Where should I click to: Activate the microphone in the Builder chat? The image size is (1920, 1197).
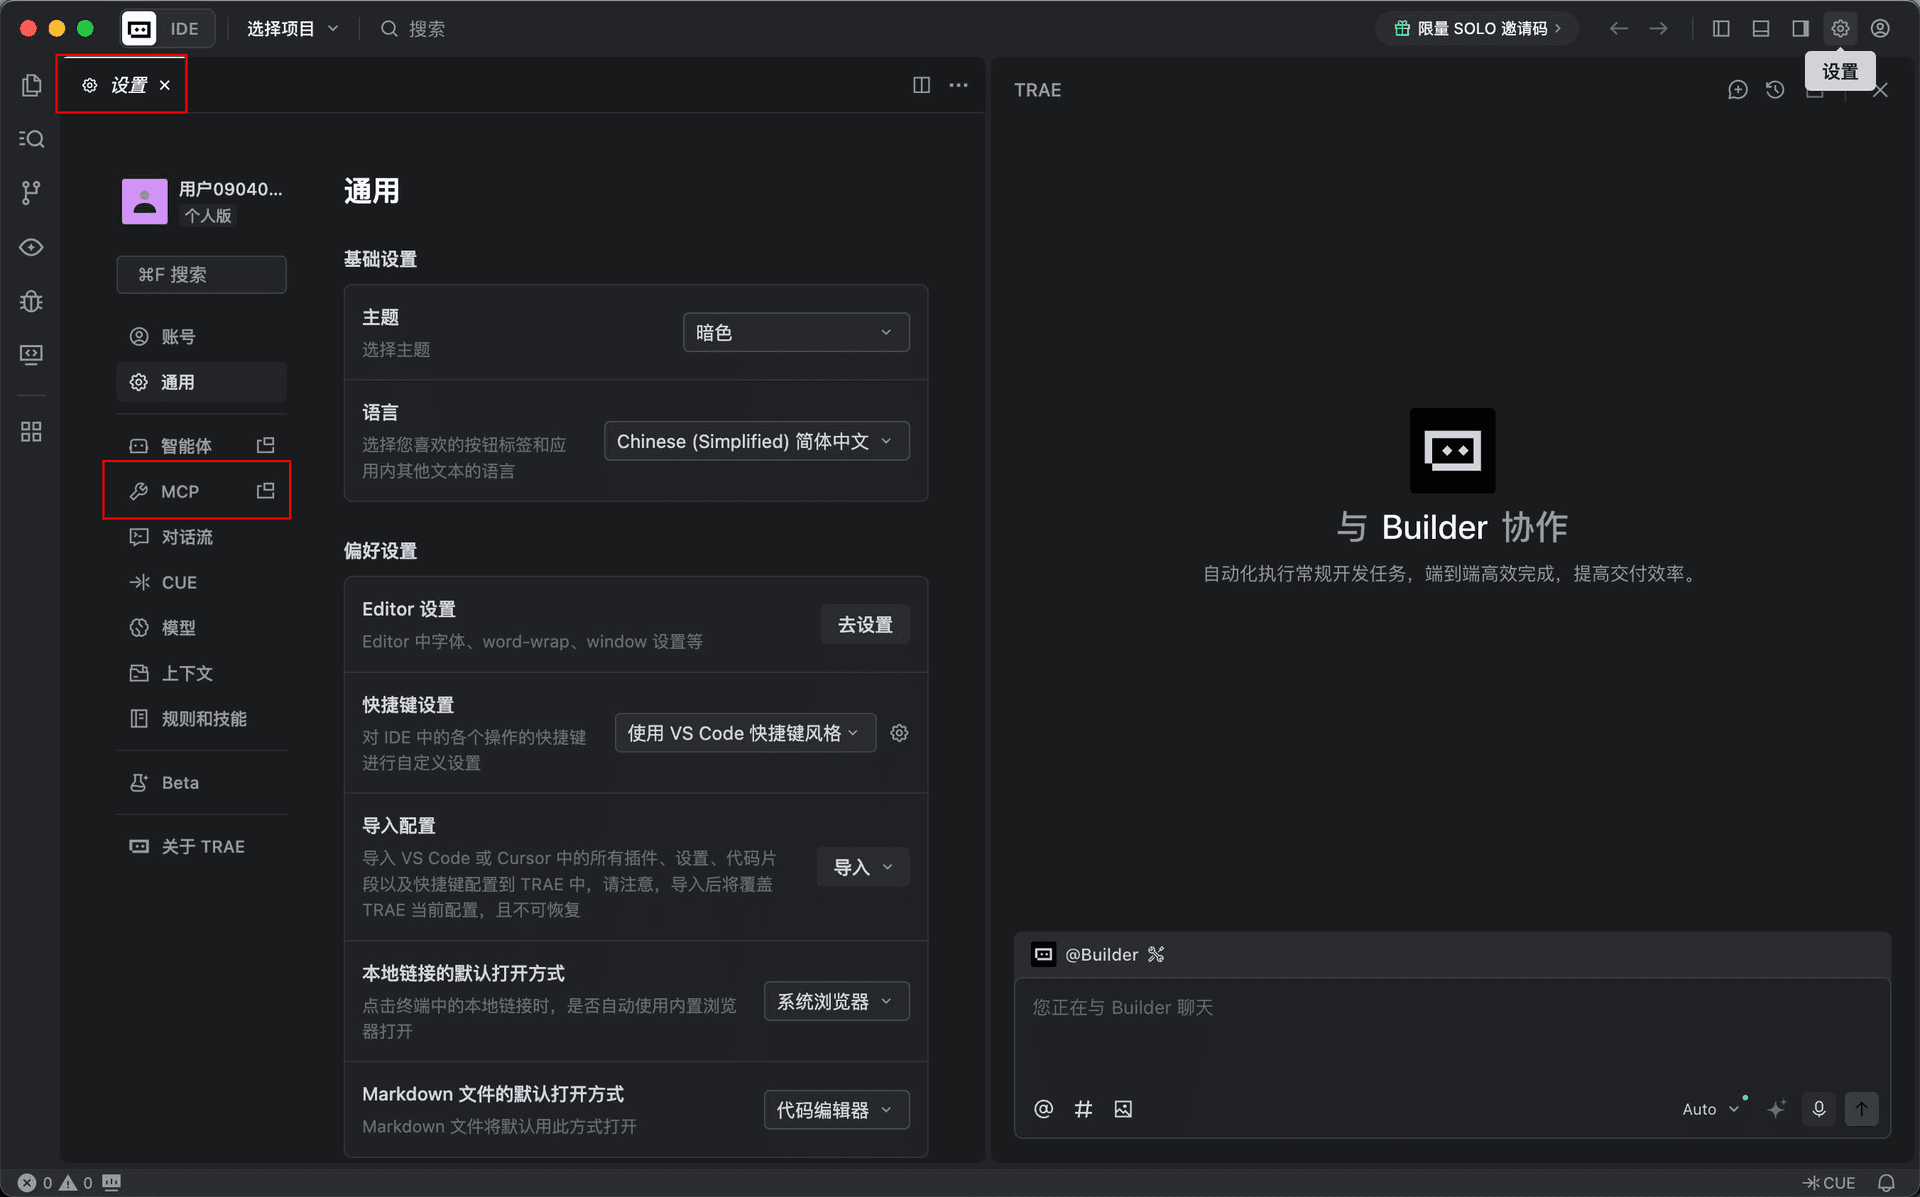tap(1818, 1109)
